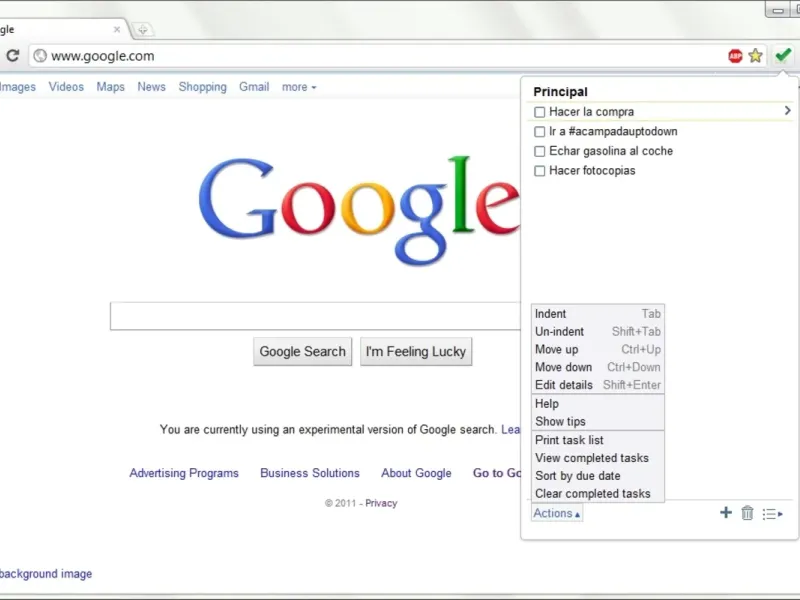This screenshot has height=600, width=800.
Task: Choose Print task list
Action: [x=597, y=440]
